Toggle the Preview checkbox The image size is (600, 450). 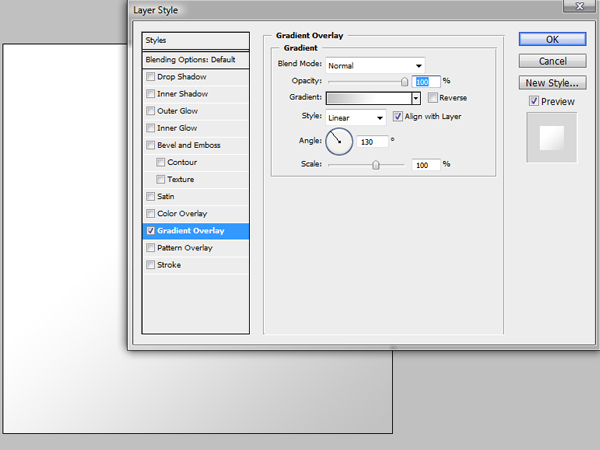[x=534, y=101]
